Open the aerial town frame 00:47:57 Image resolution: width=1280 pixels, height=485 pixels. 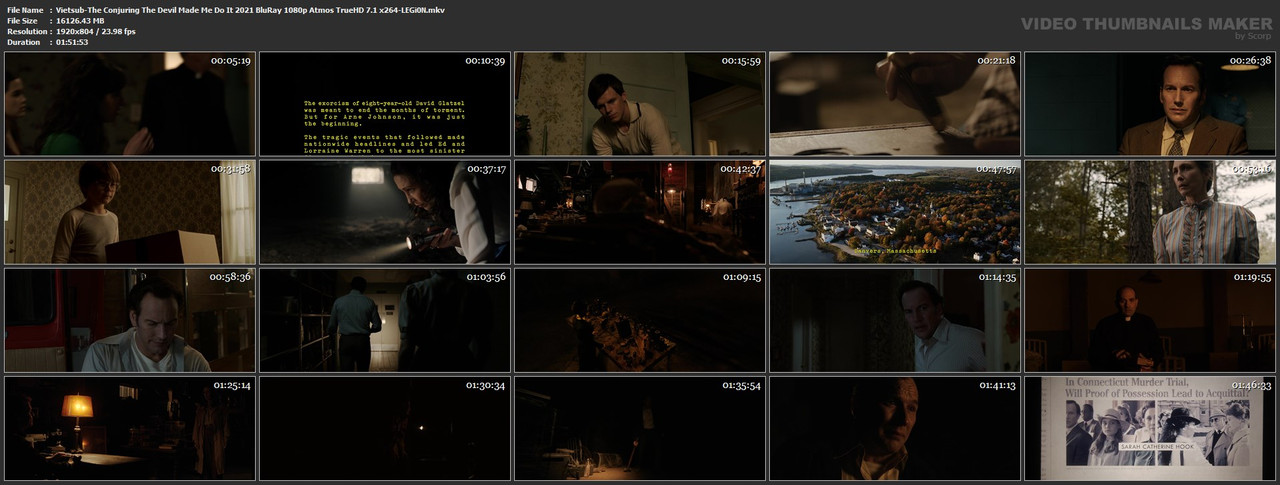[895, 212]
